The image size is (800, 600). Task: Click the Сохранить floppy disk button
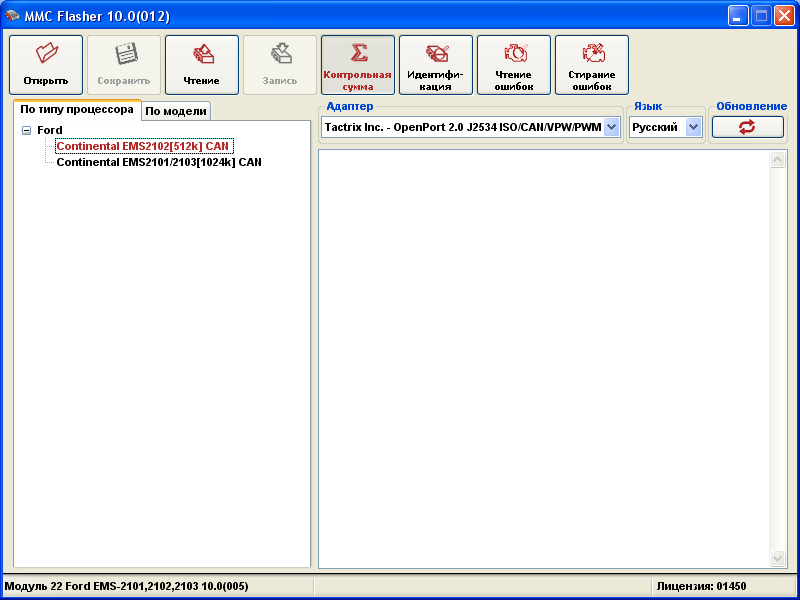click(x=124, y=65)
